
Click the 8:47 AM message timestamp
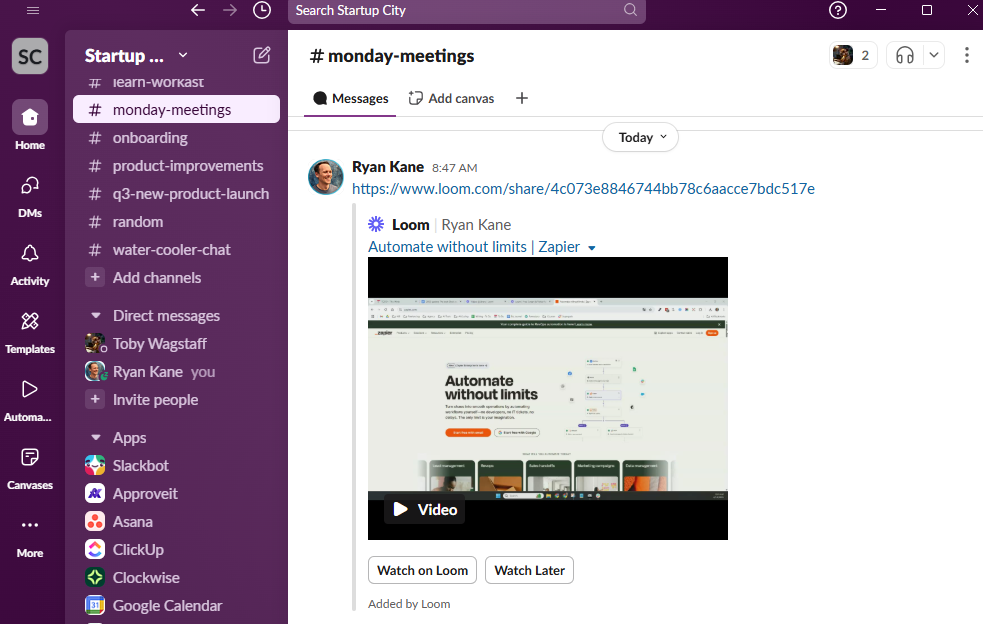pos(455,168)
